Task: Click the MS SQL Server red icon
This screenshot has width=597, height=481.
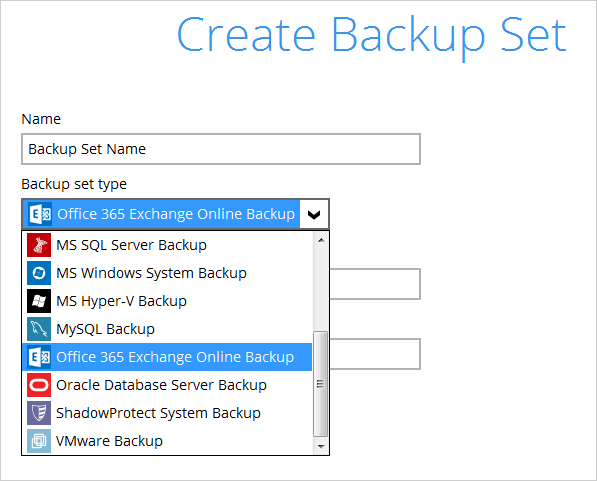Action: coord(39,245)
